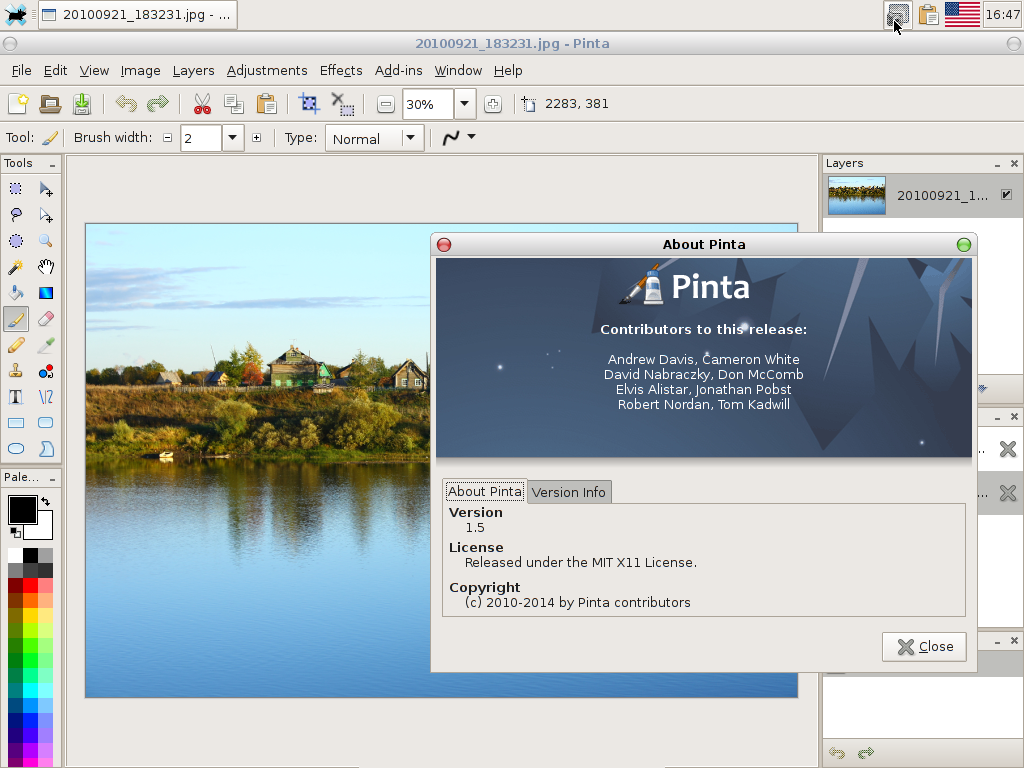The width and height of the screenshot is (1024, 768).
Task: Click the Cut scissors icon
Action: pyautogui.click(x=202, y=104)
